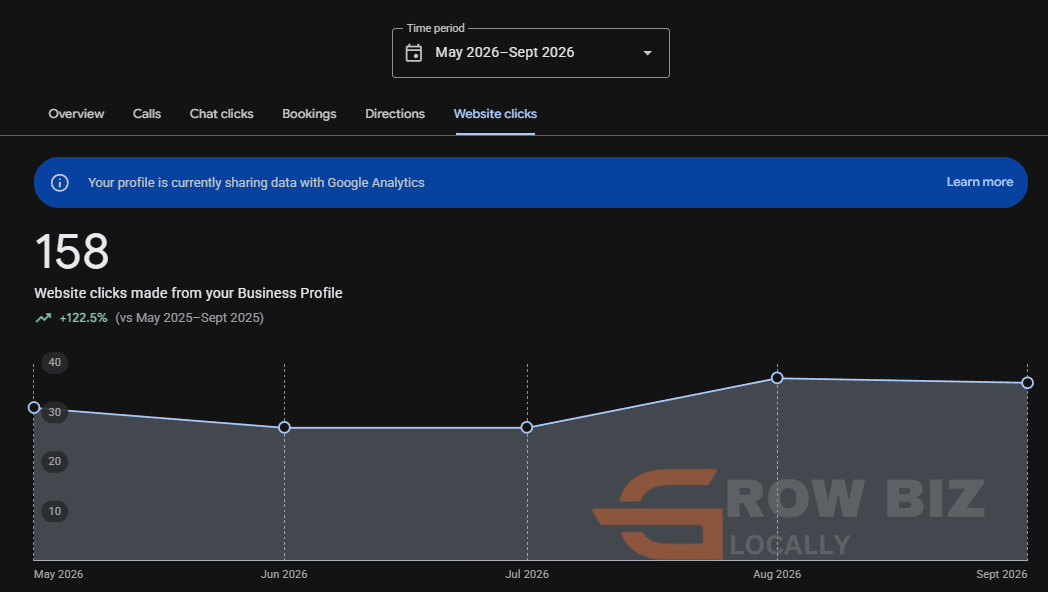Click the Aug 2026 data point
Image resolution: width=1048 pixels, height=592 pixels.
[777, 378]
